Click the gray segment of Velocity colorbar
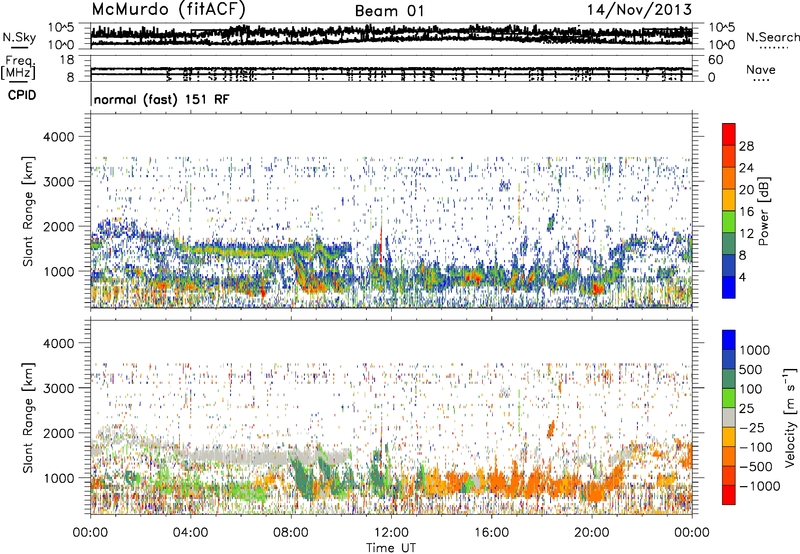This screenshot has height=554, width=800. tap(729, 417)
